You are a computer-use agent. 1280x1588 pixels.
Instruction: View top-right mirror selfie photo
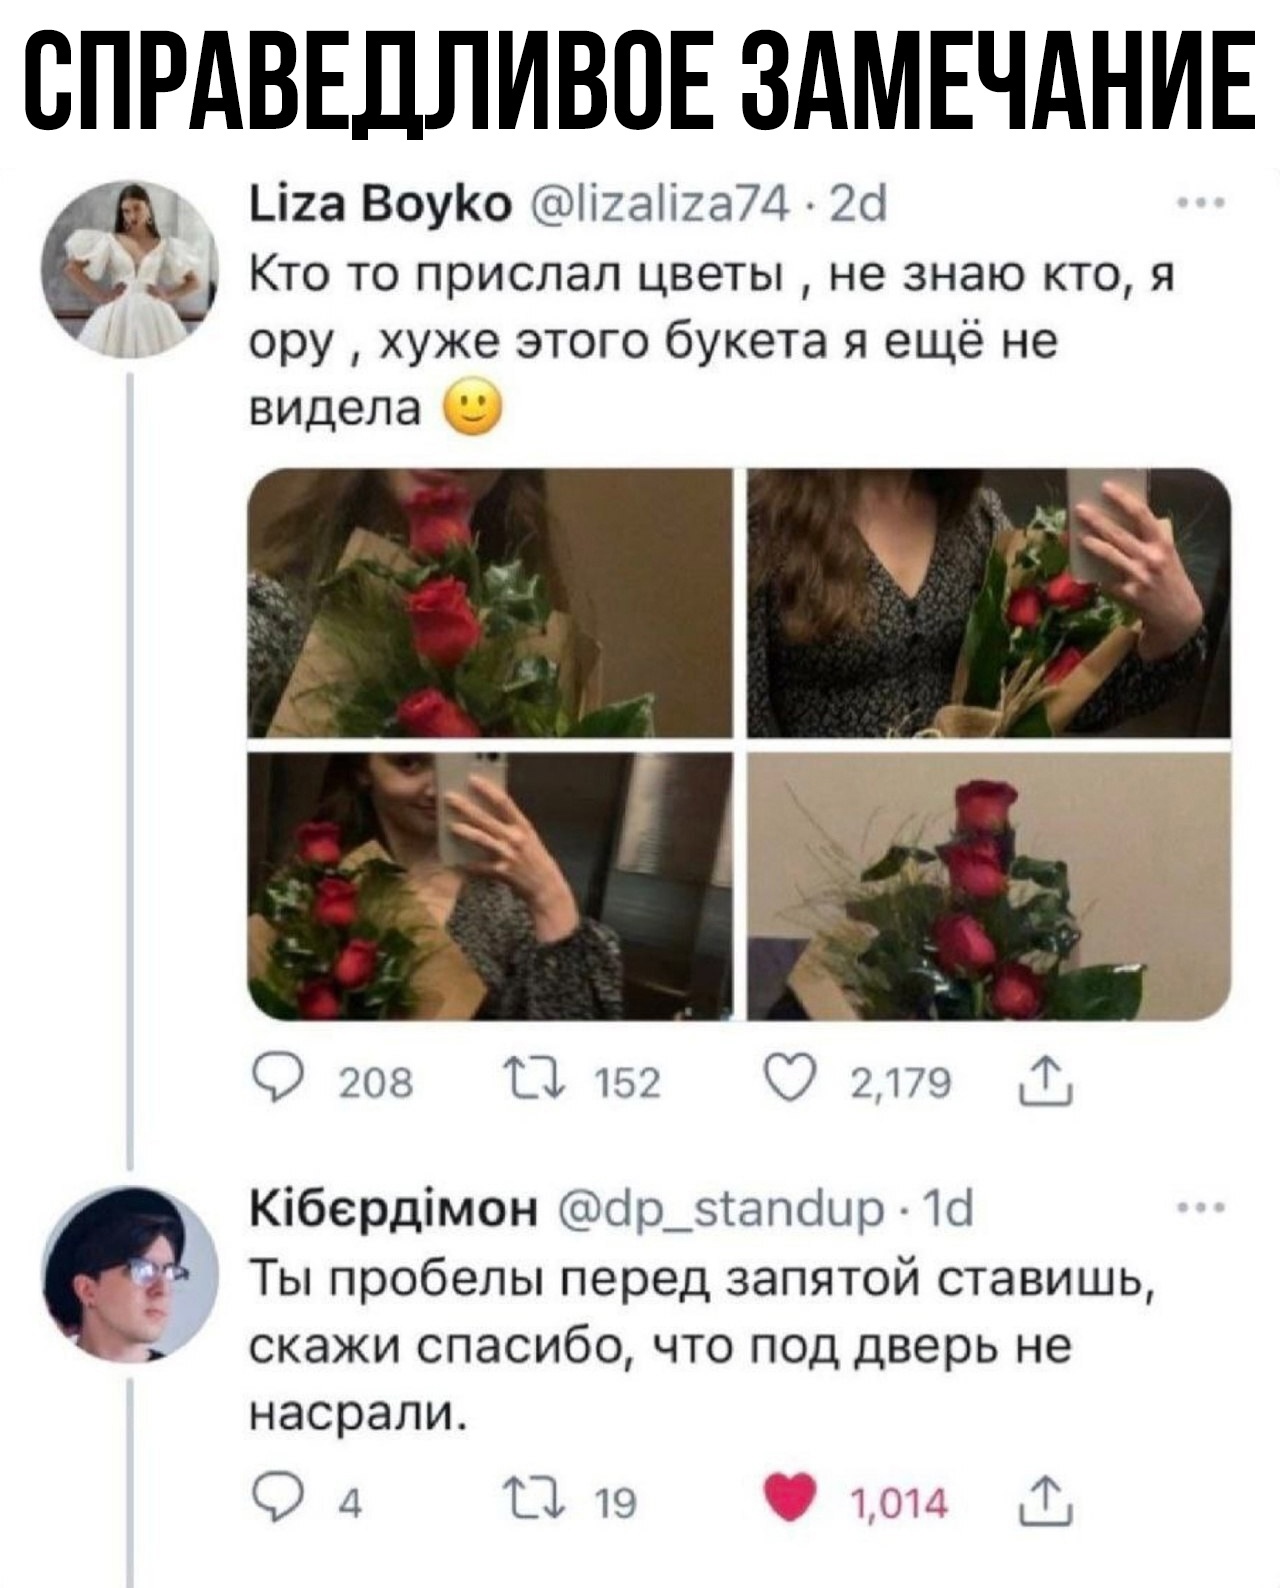tap(989, 603)
